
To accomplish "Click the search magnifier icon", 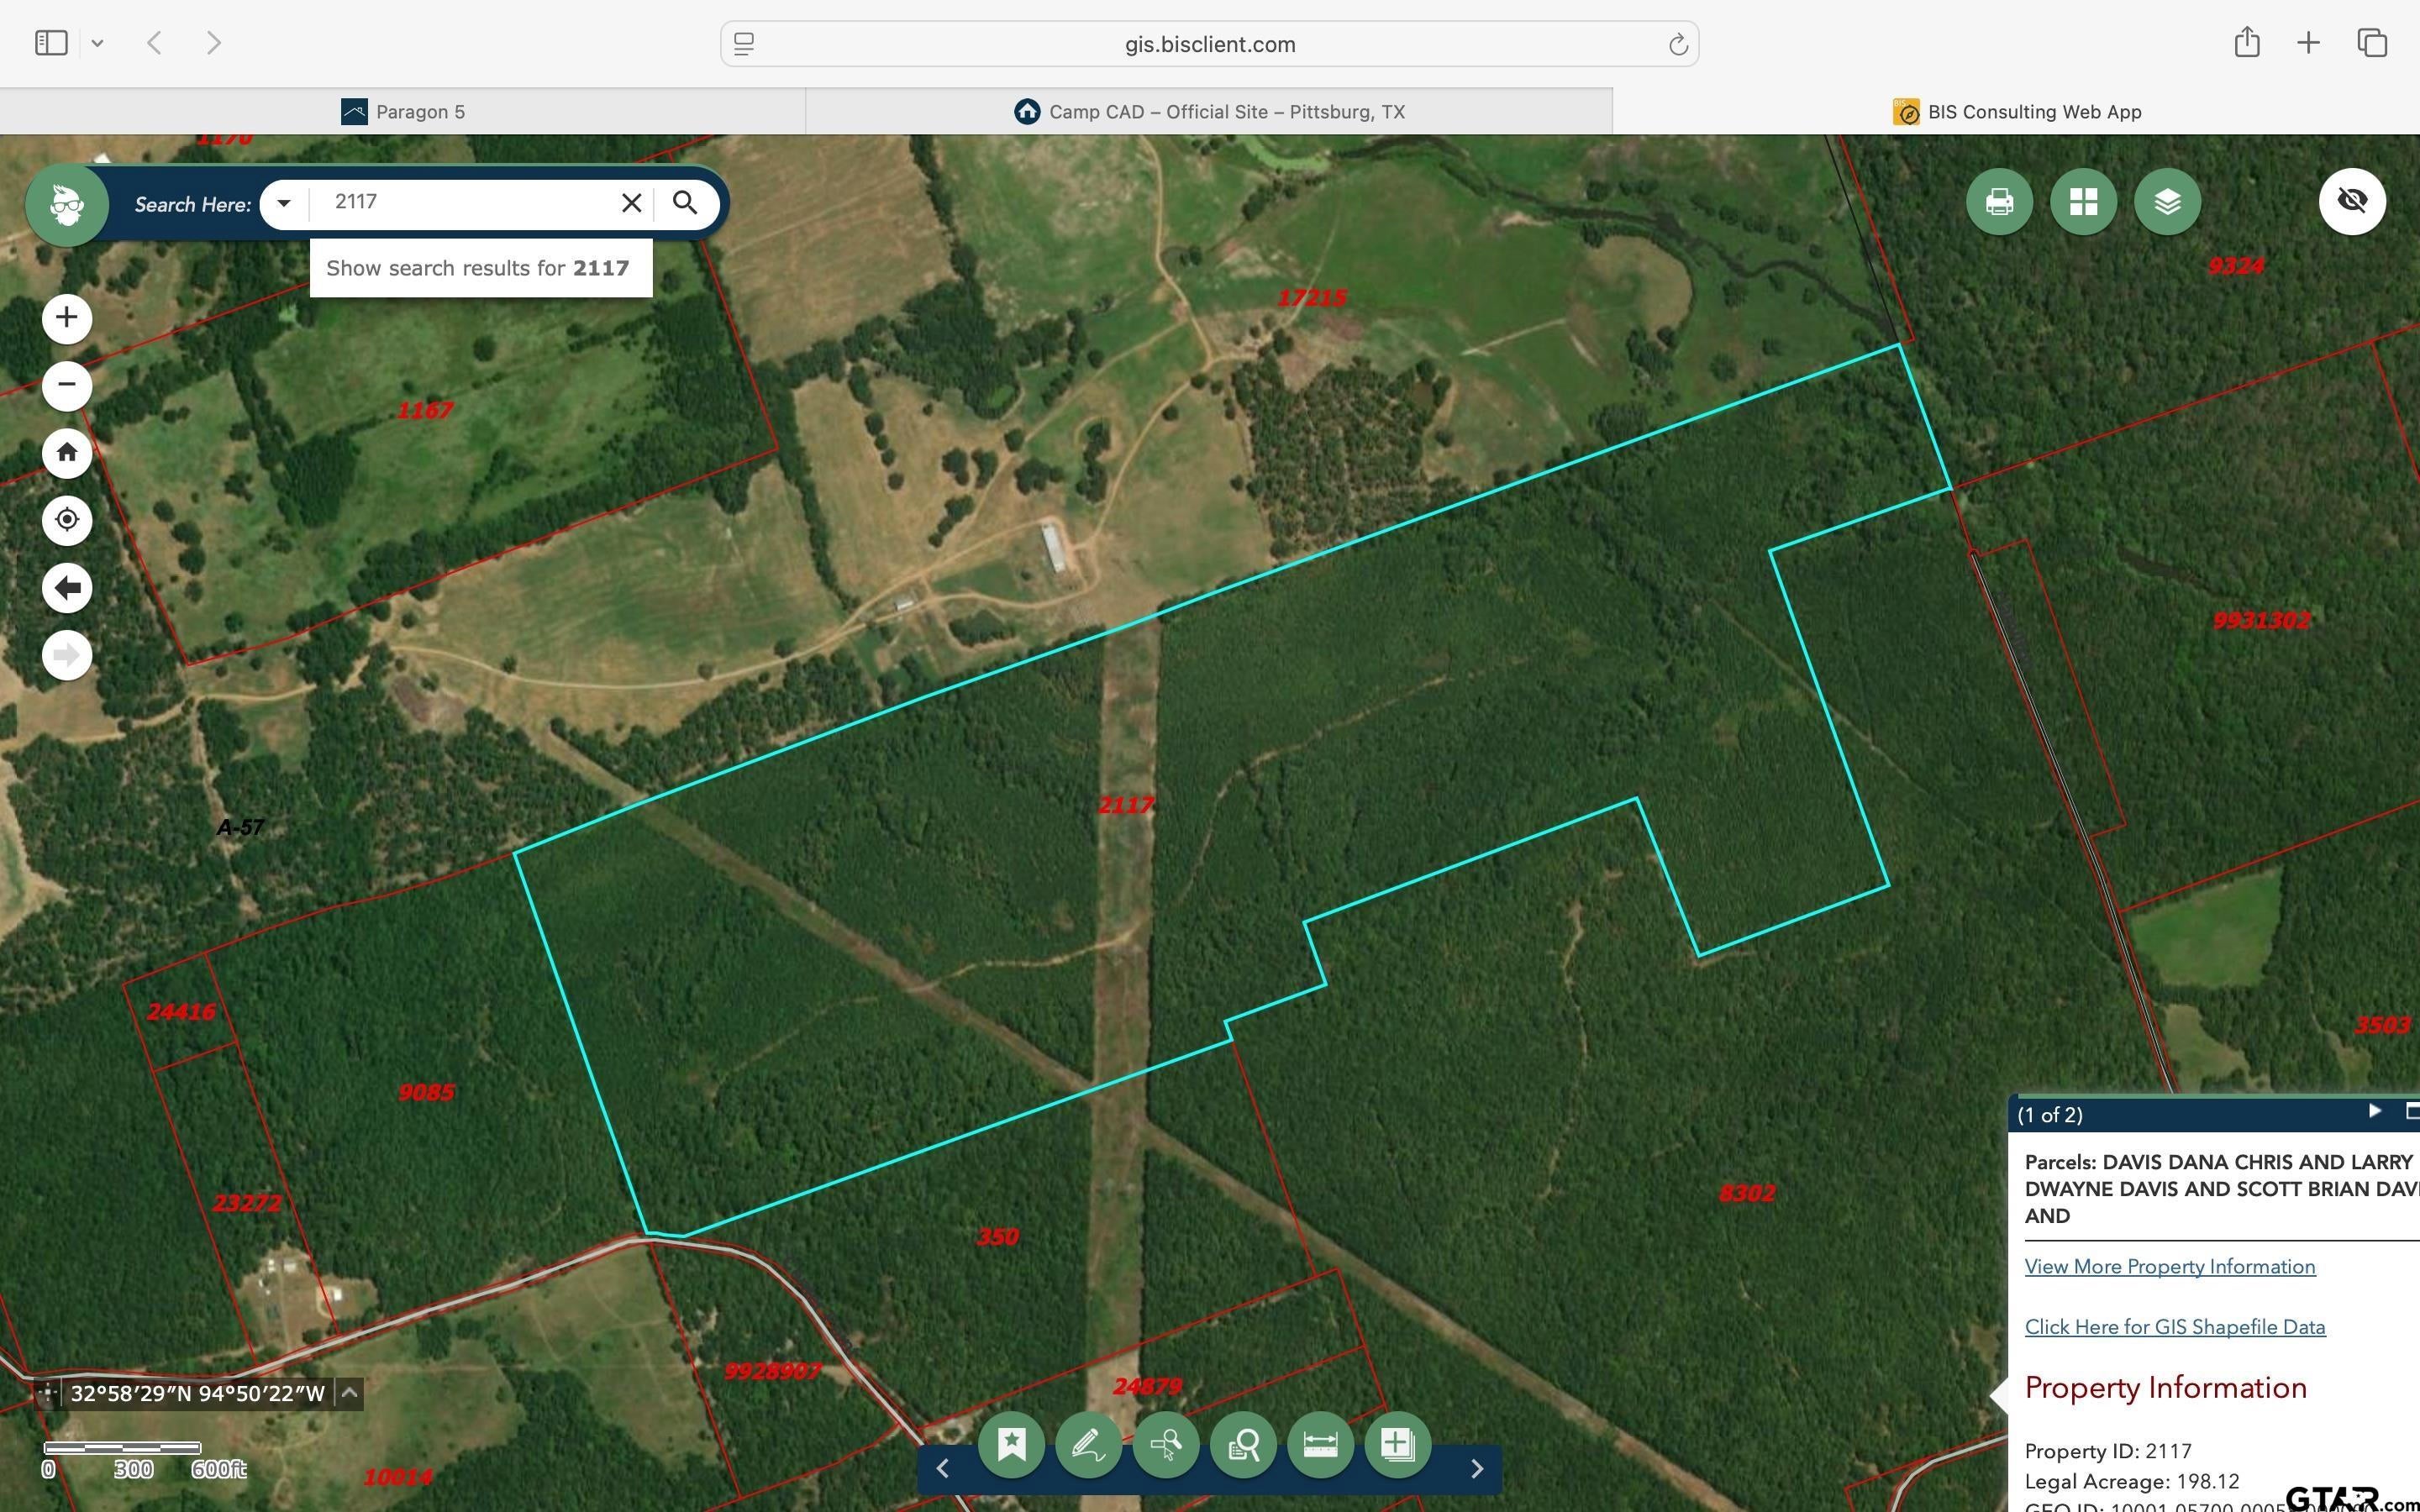I will (x=685, y=203).
